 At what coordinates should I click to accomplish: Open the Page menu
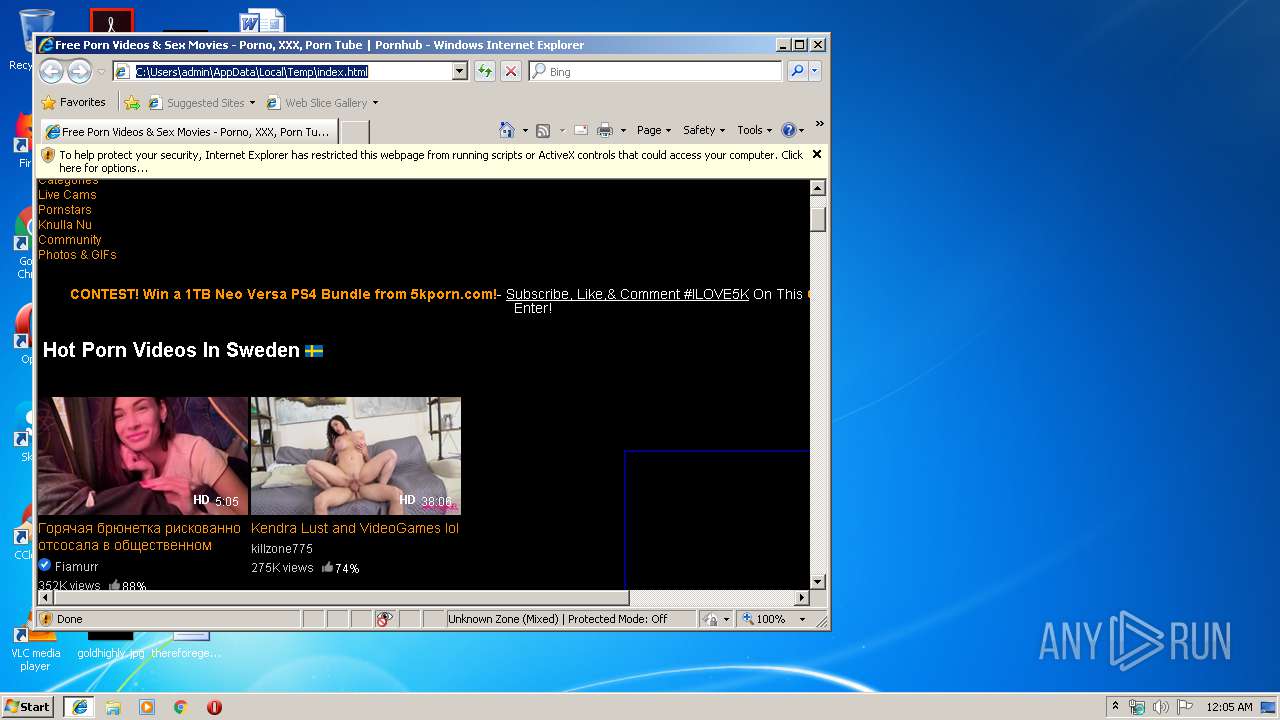pos(653,130)
